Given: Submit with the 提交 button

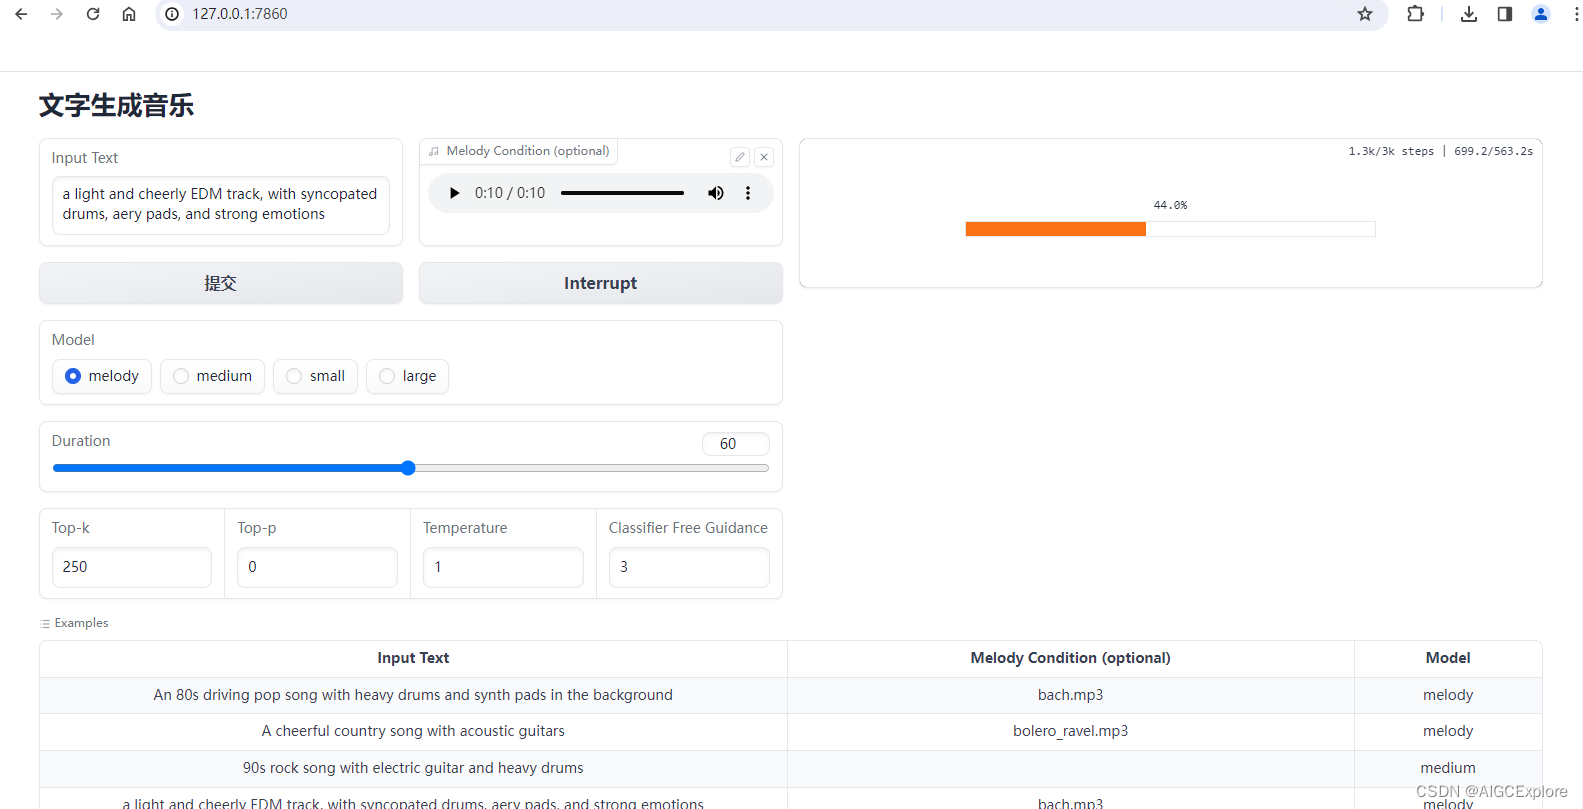Looking at the screenshot, I should [x=221, y=283].
